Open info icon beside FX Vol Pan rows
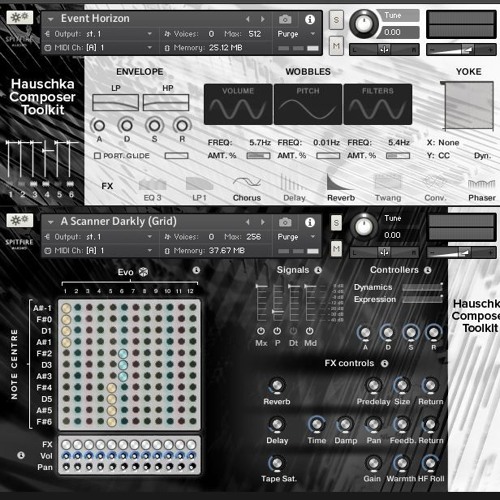This screenshot has height=500, width=500. tap(21, 455)
